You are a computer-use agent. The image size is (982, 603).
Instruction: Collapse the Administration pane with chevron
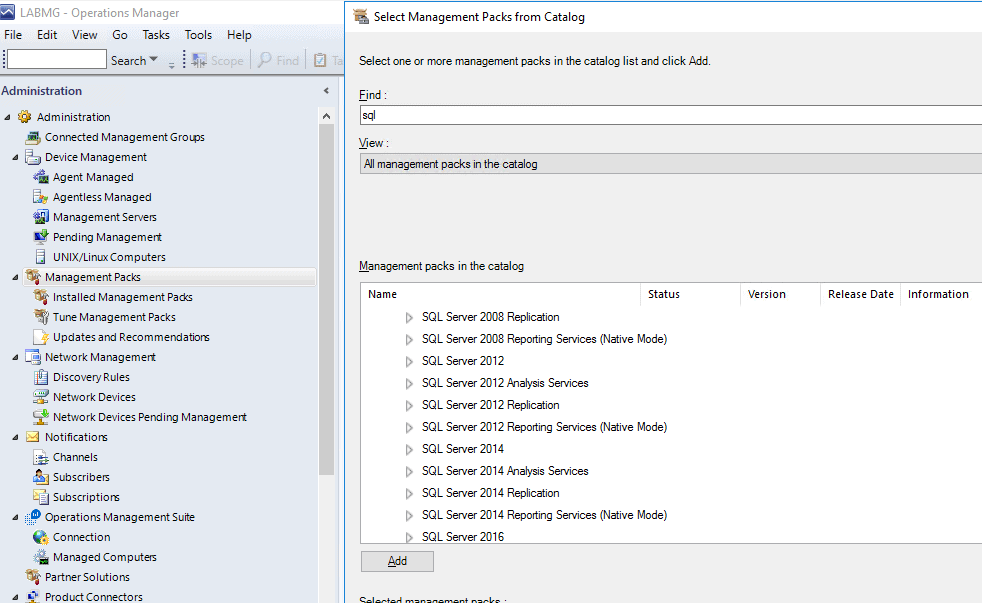point(326,91)
